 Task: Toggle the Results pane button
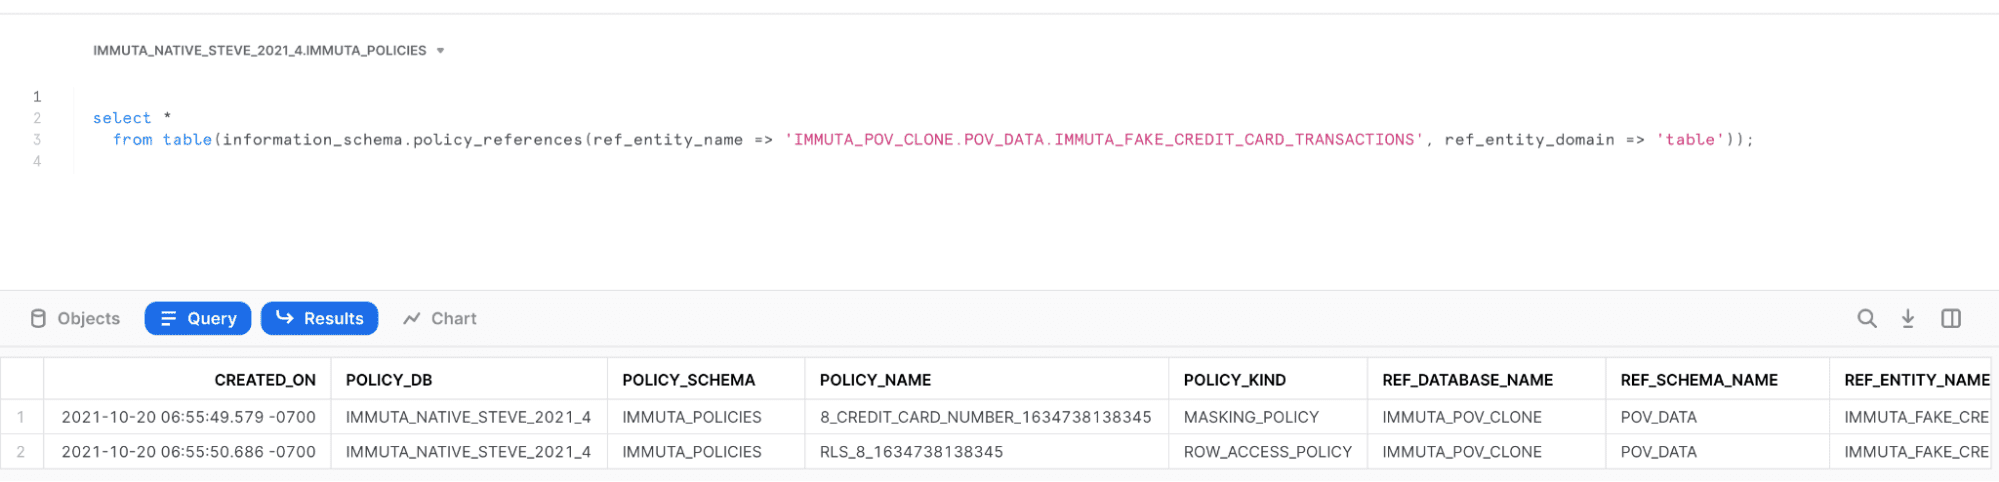pyautogui.click(x=319, y=318)
